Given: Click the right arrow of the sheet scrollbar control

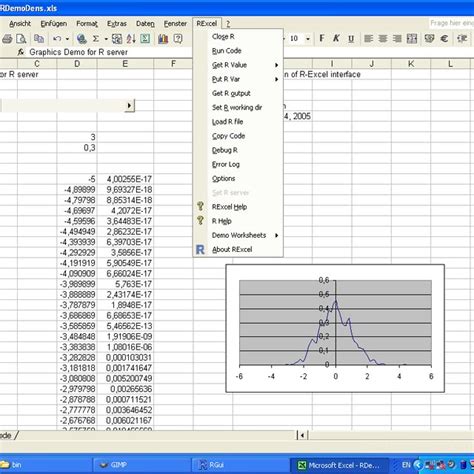Looking at the screenshot, I should coord(129,106).
